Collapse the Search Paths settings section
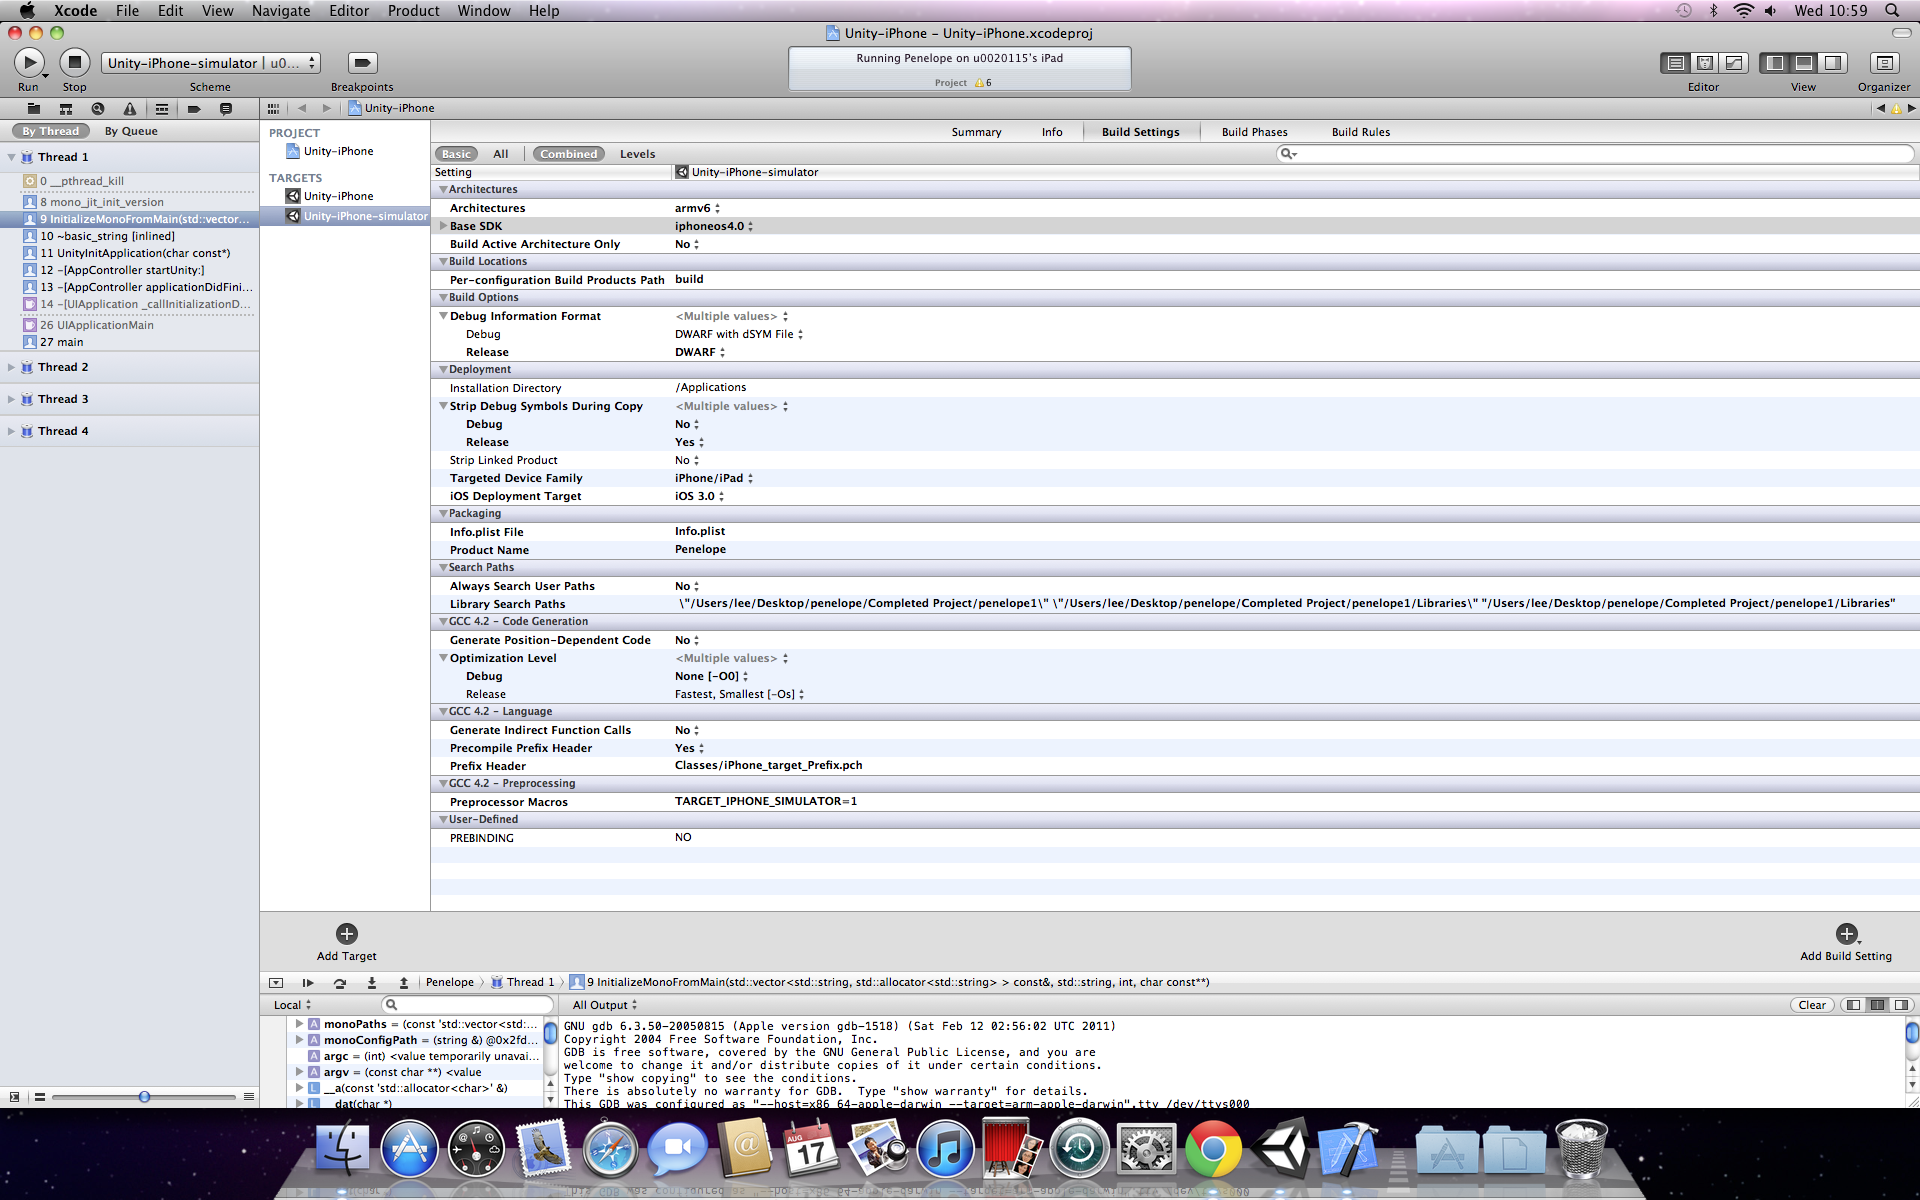Screen dimensions: 1920x1200 coord(443,568)
